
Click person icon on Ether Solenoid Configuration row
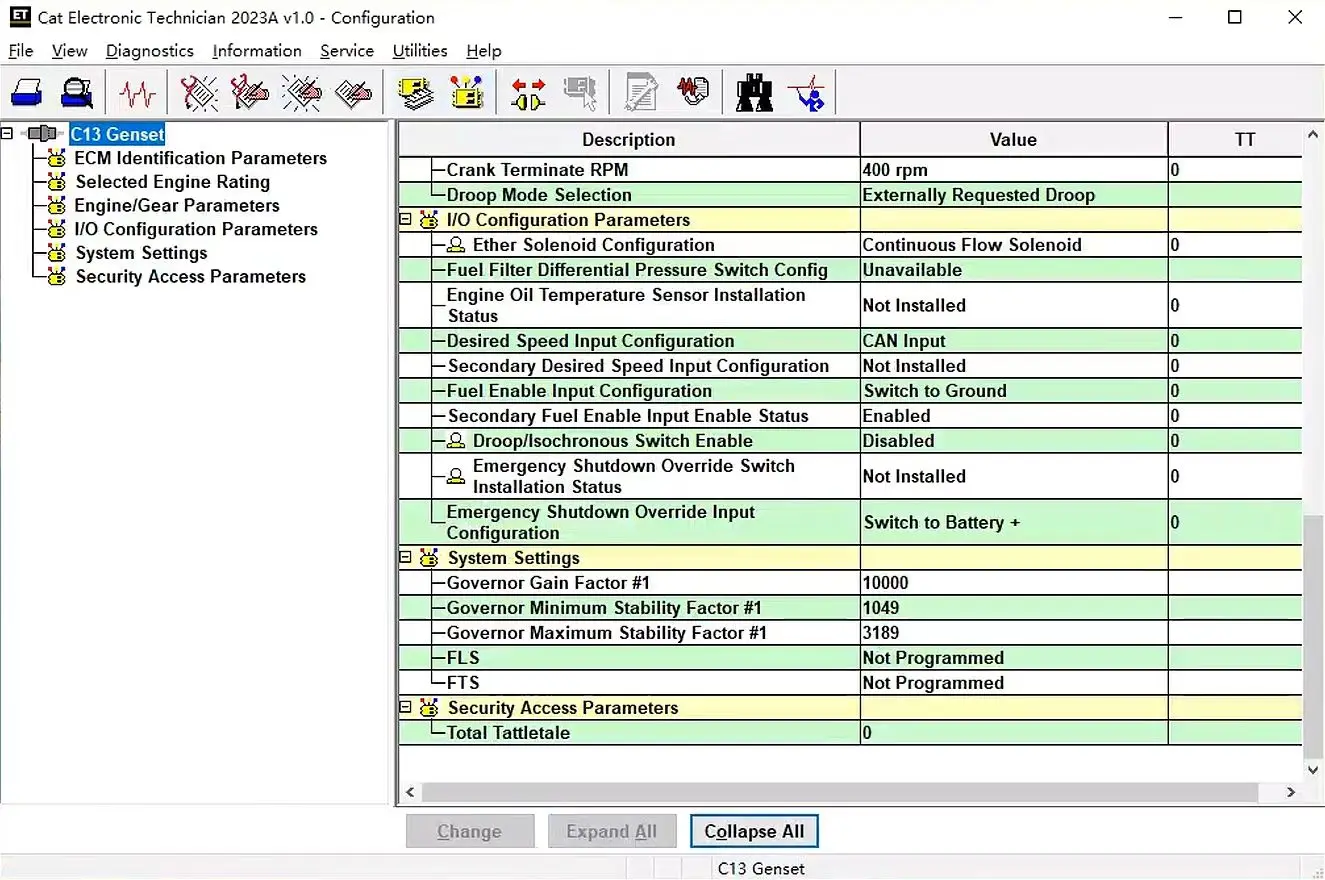coord(456,245)
